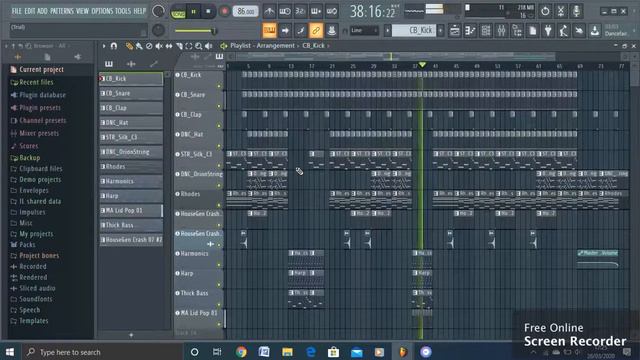Select the playlist paint brush tool
Image resolution: width=640 pixels, height=360 pixels.
(139, 46)
